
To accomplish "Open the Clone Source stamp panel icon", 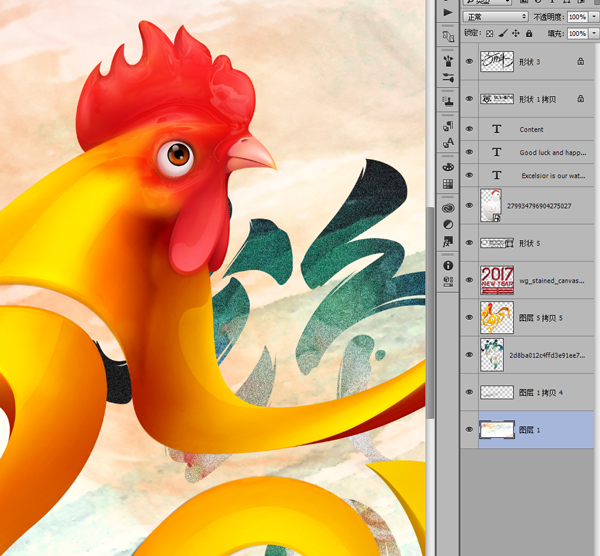I will point(448,101).
